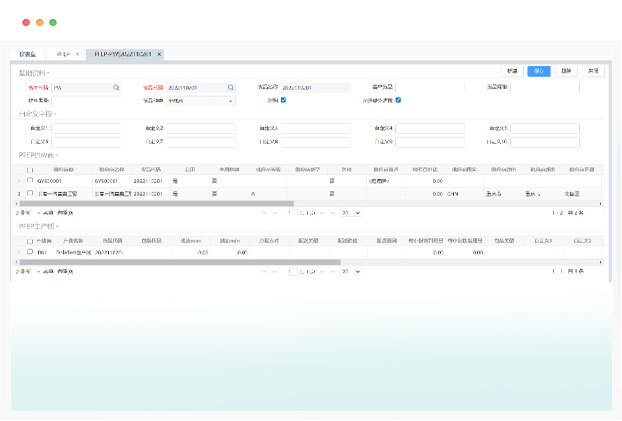Collapse the basic info section header

(x=34, y=73)
